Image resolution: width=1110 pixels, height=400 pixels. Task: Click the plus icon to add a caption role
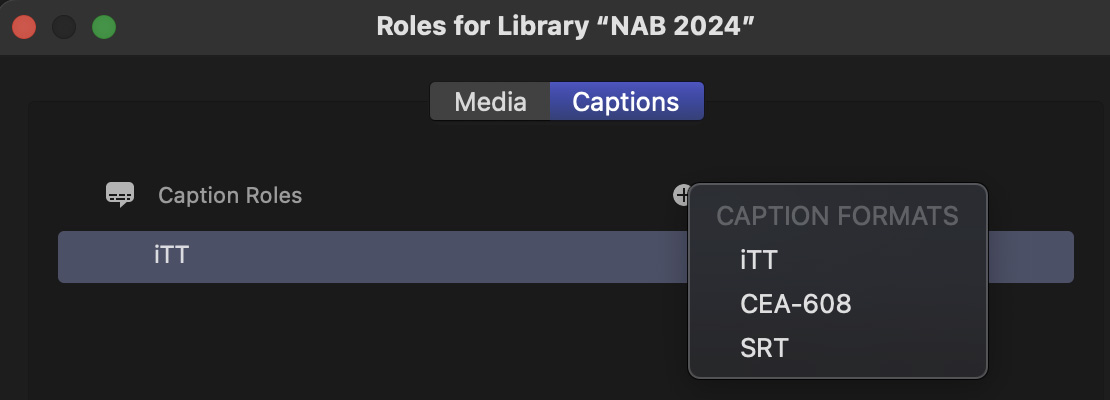pyautogui.click(x=680, y=195)
